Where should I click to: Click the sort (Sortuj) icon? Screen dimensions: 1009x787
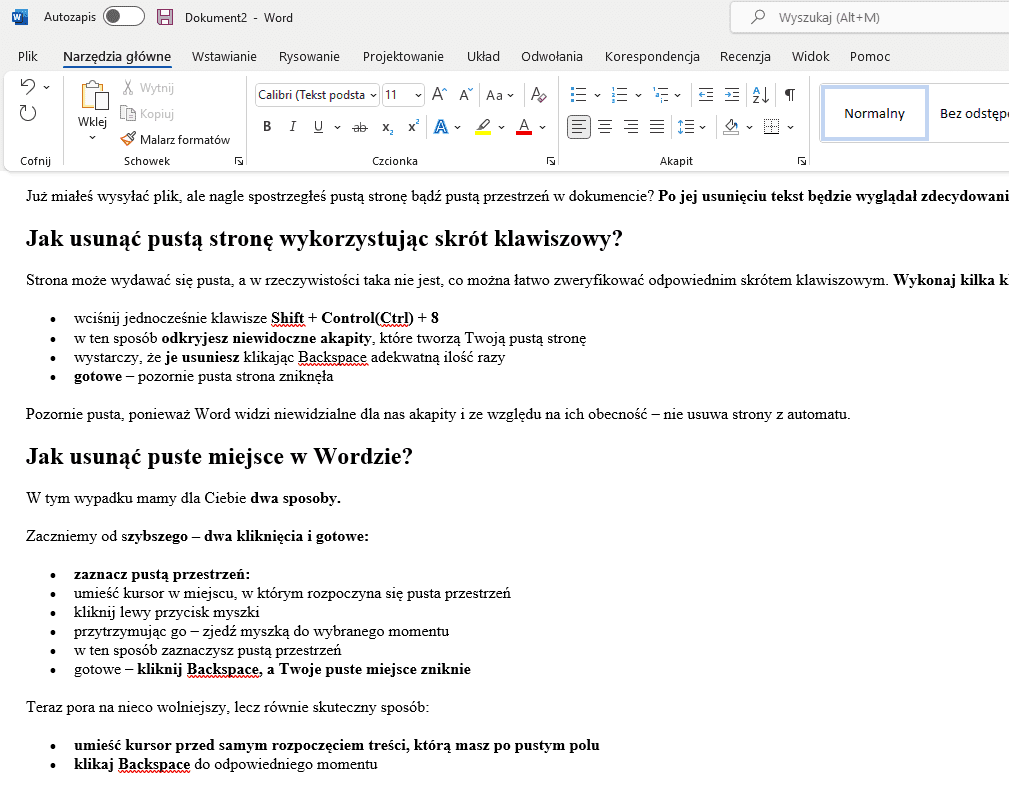[760, 94]
